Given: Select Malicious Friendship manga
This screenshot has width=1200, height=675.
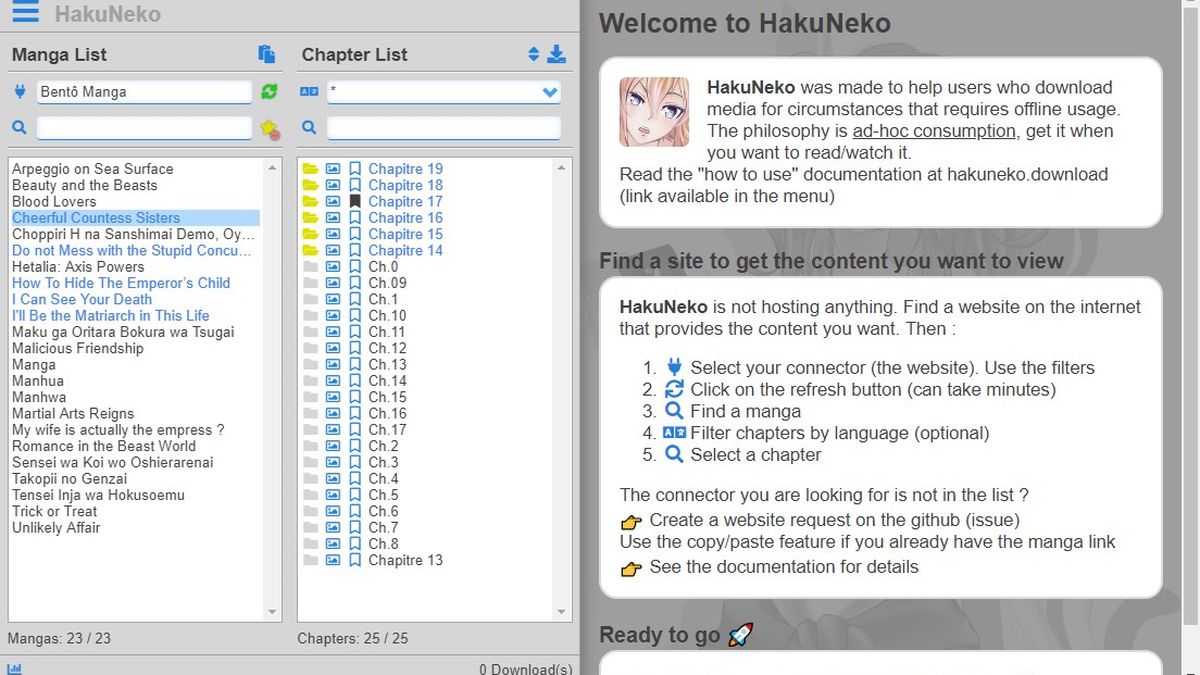Looking at the screenshot, I should 78,348.
